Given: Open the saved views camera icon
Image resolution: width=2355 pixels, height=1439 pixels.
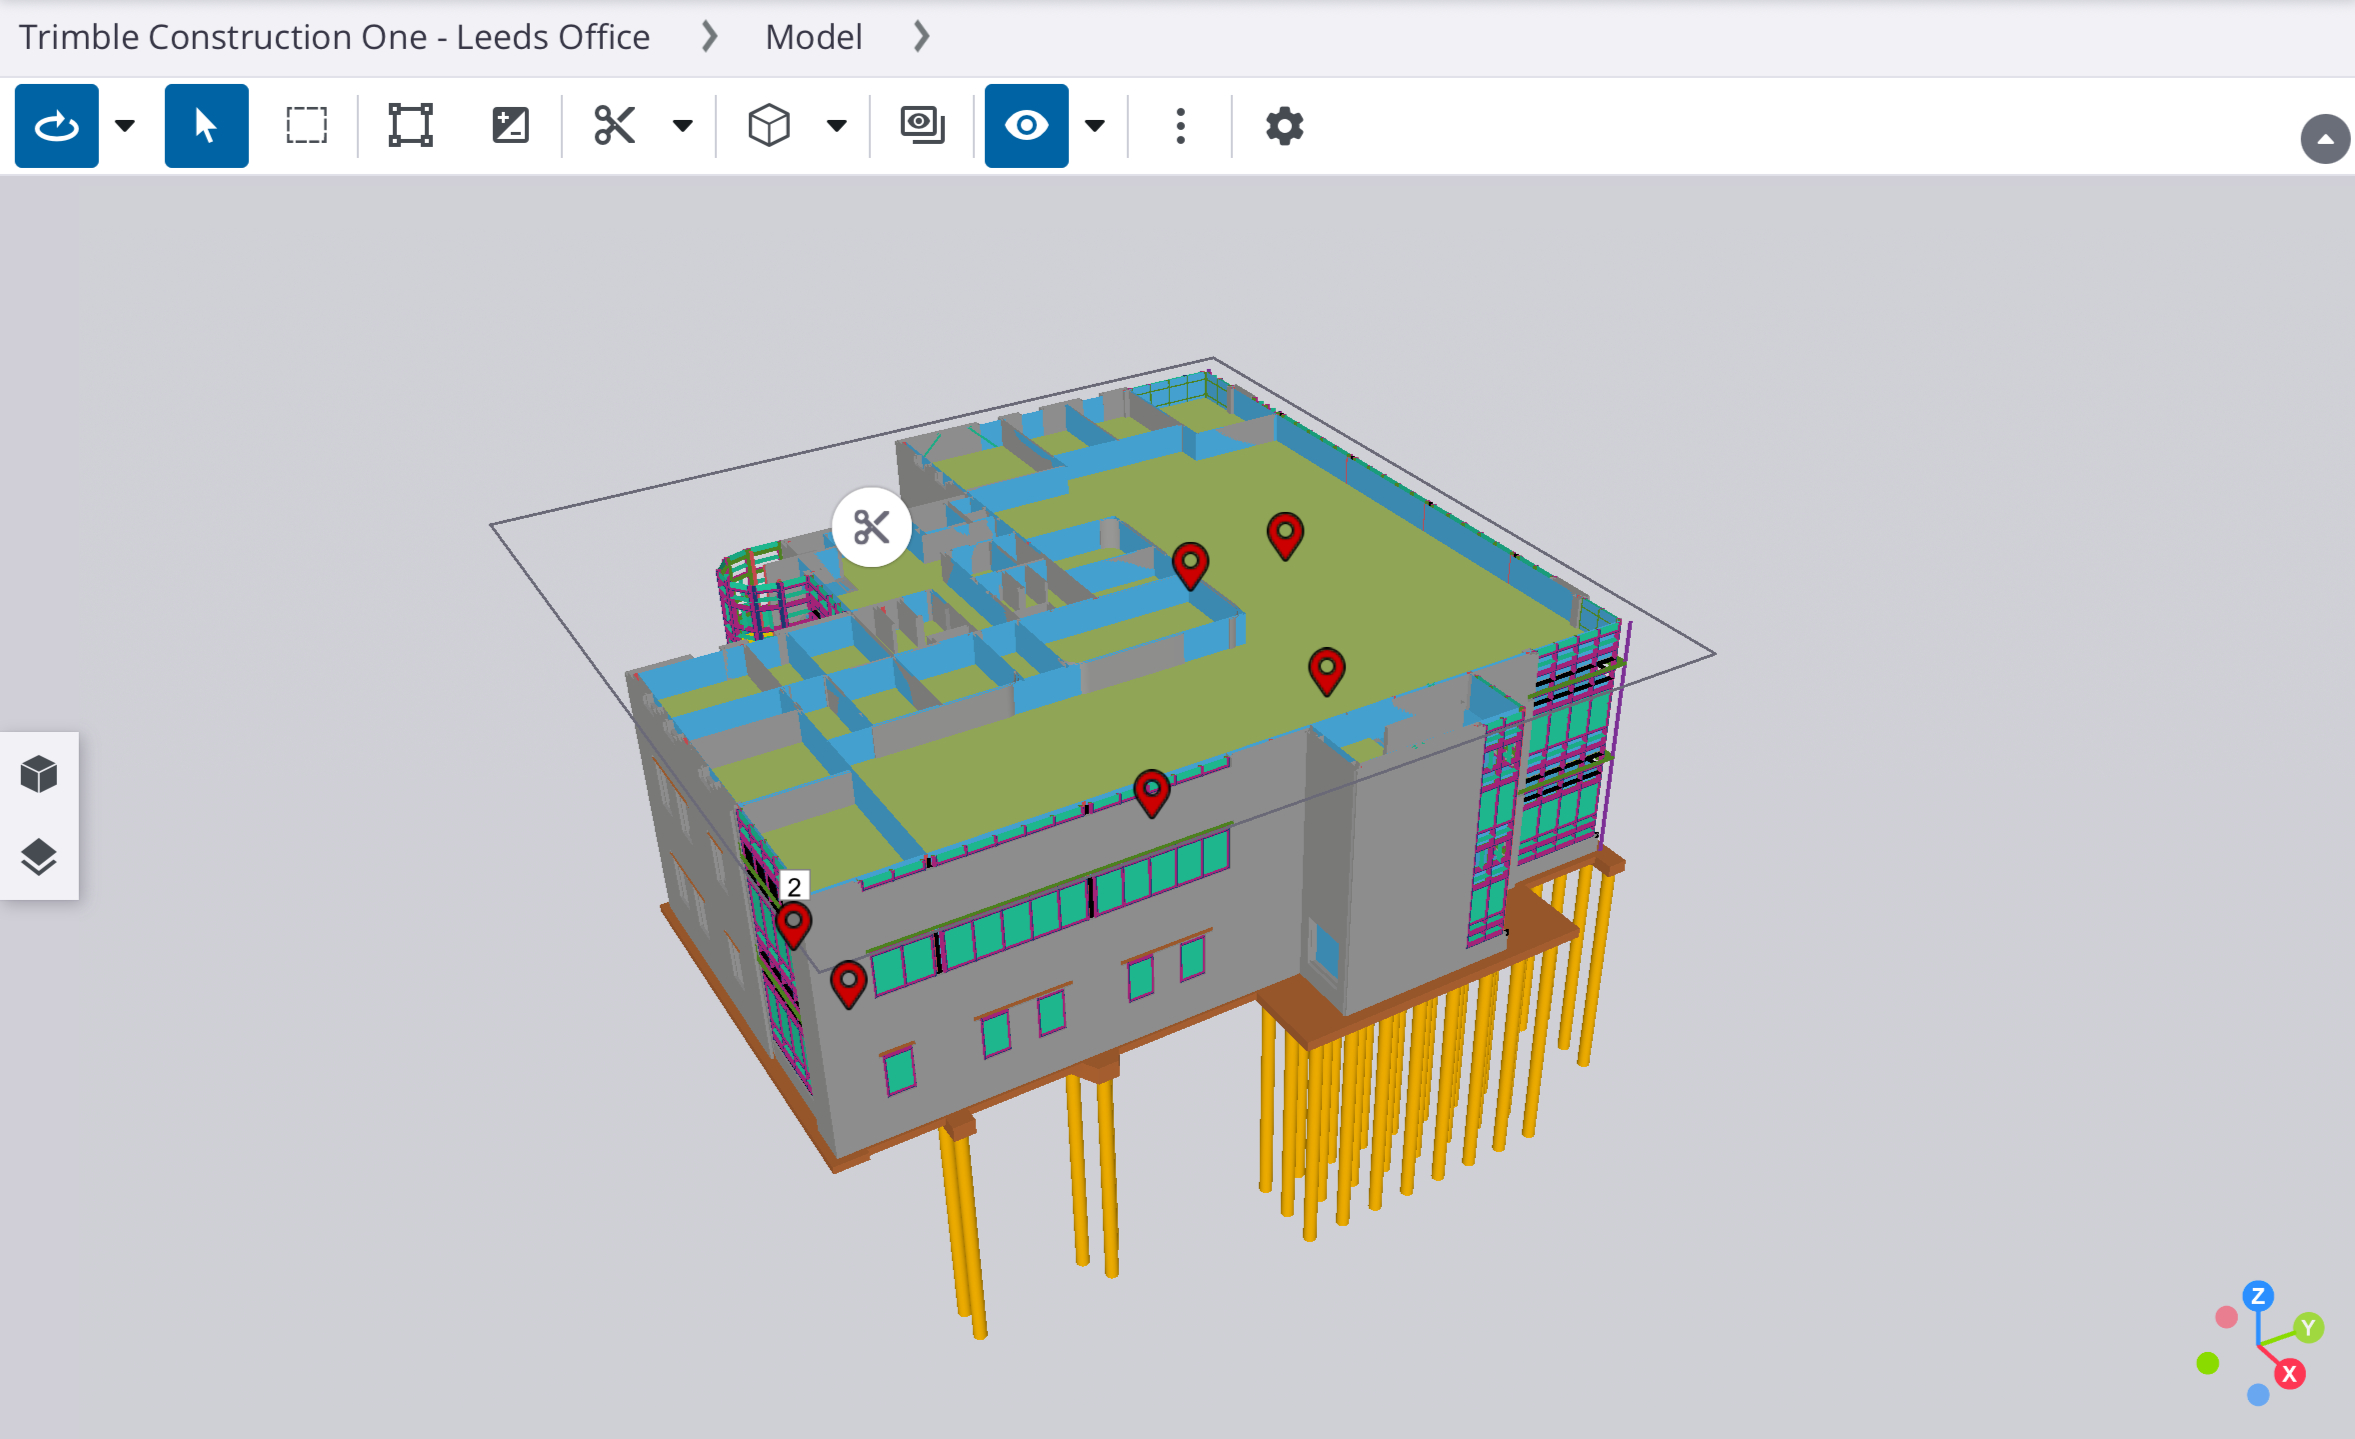Looking at the screenshot, I should tap(922, 126).
